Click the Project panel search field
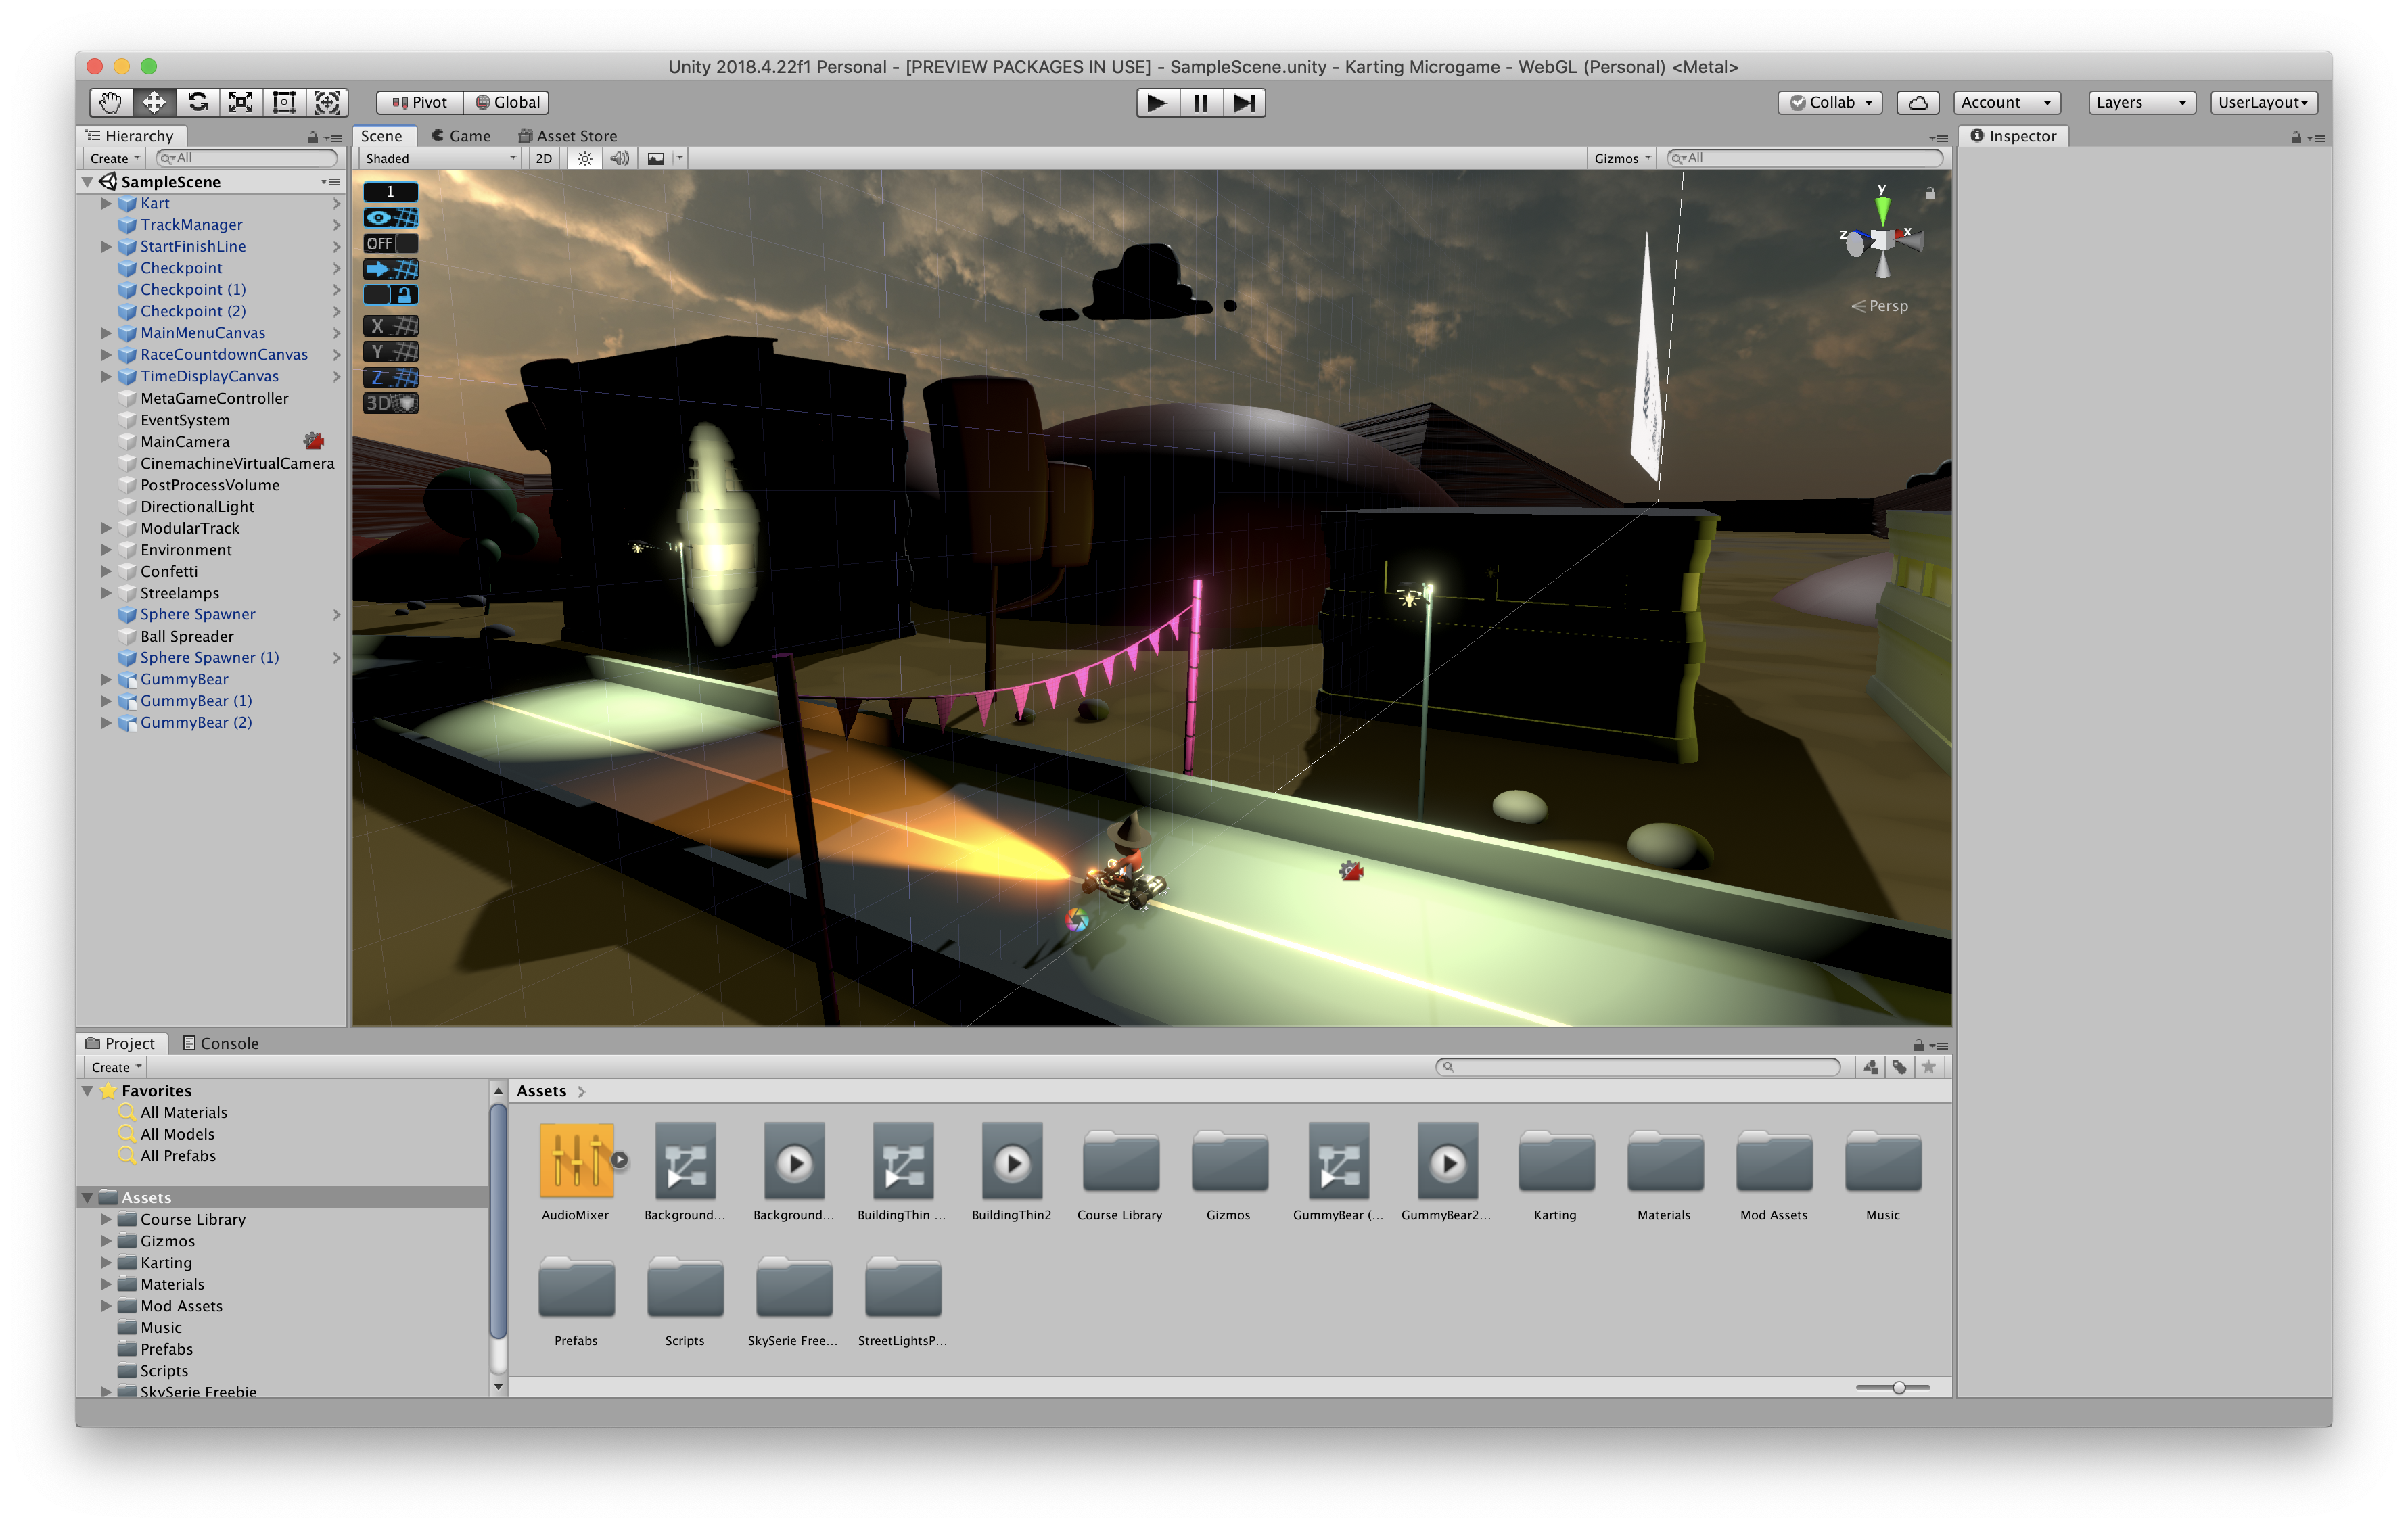Image resolution: width=2408 pixels, height=1527 pixels. point(1638,1067)
